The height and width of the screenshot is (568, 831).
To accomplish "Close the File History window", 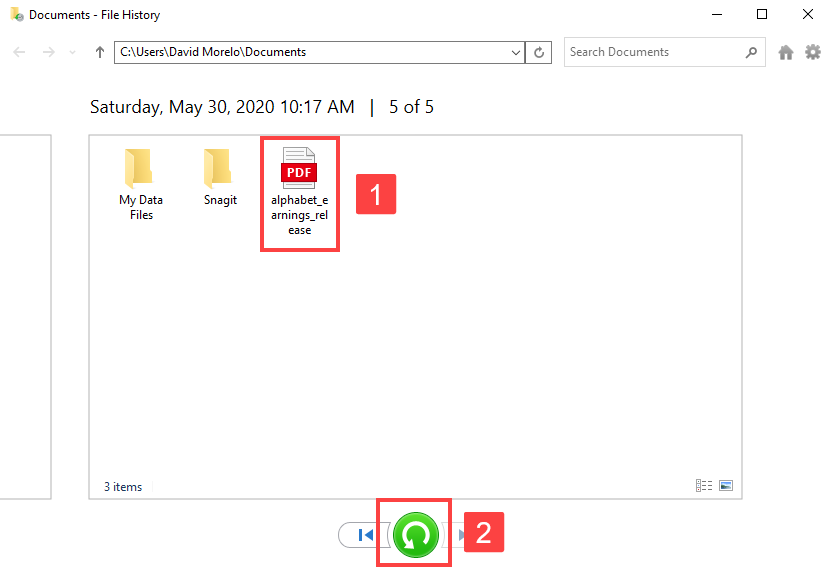I will [x=808, y=14].
